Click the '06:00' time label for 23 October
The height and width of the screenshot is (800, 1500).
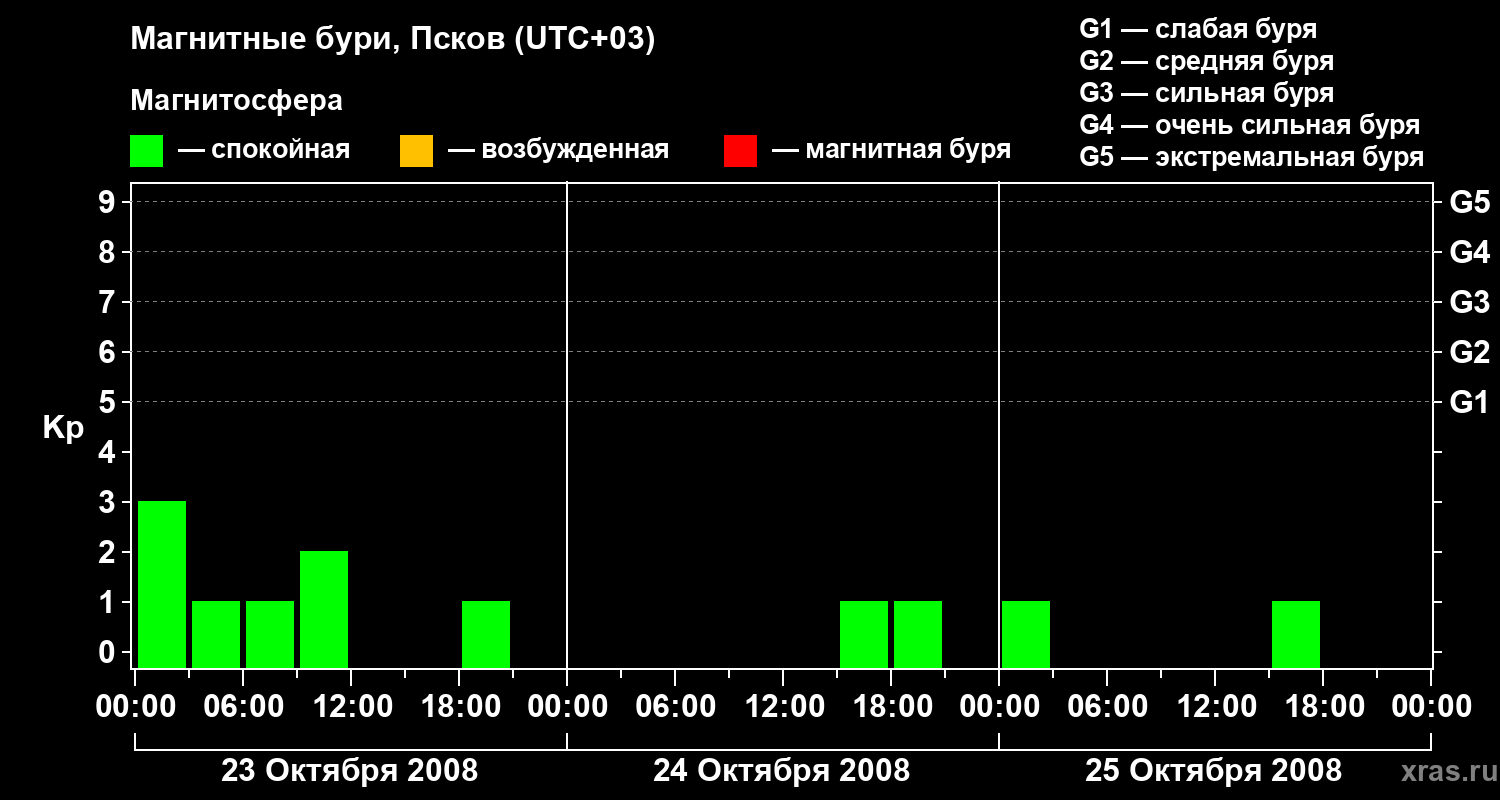243,707
